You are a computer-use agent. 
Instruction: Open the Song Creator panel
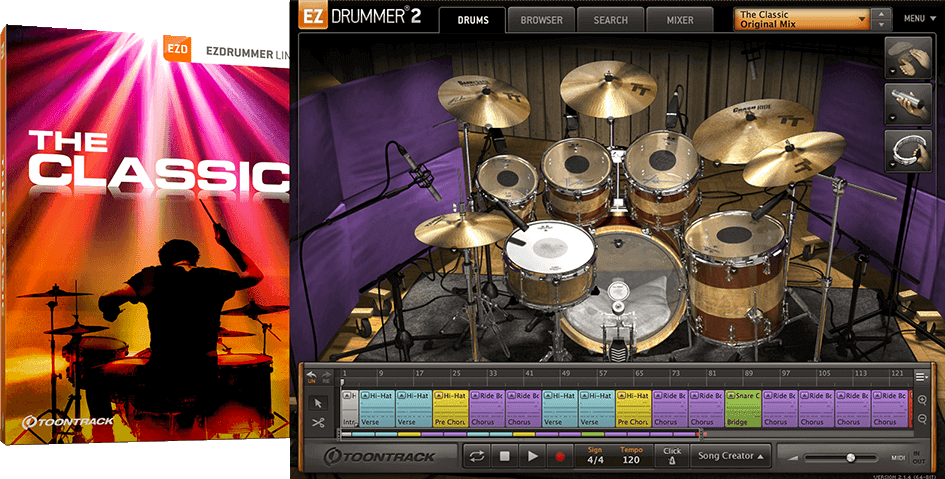pyautogui.click(x=730, y=456)
